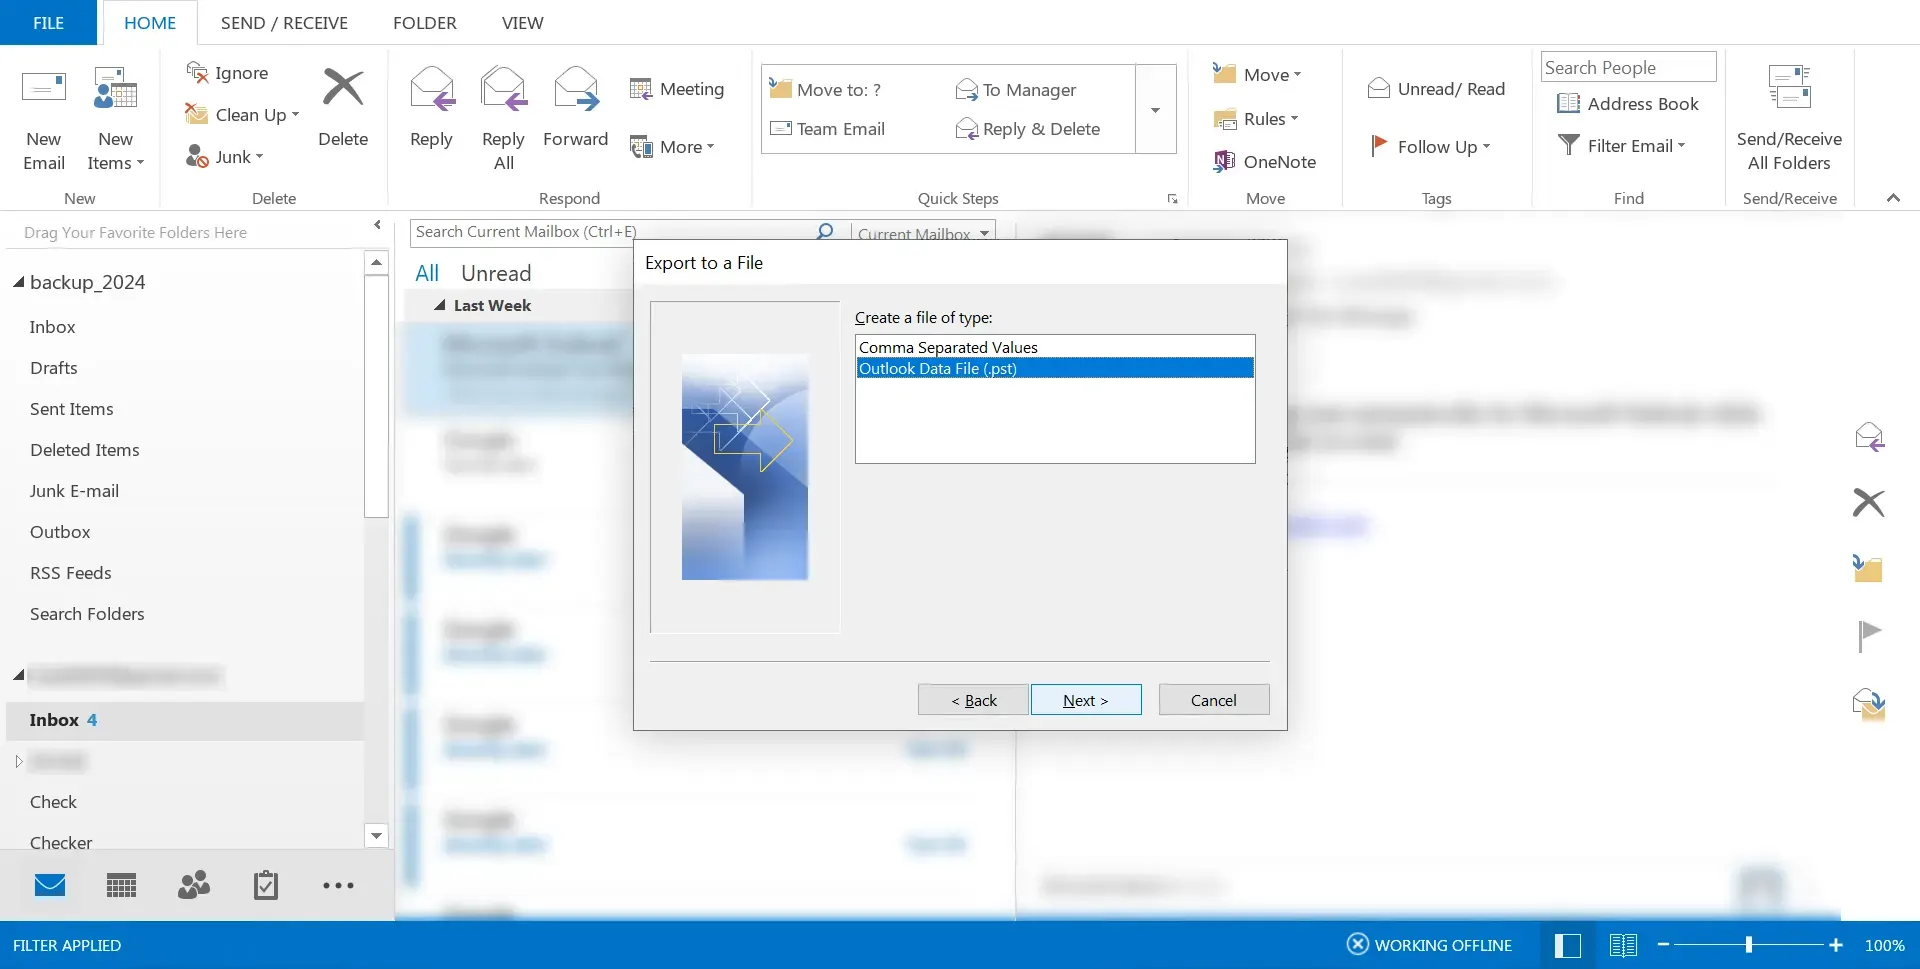Click Next in Export dialog
1920x969 pixels.
coord(1086,700)
